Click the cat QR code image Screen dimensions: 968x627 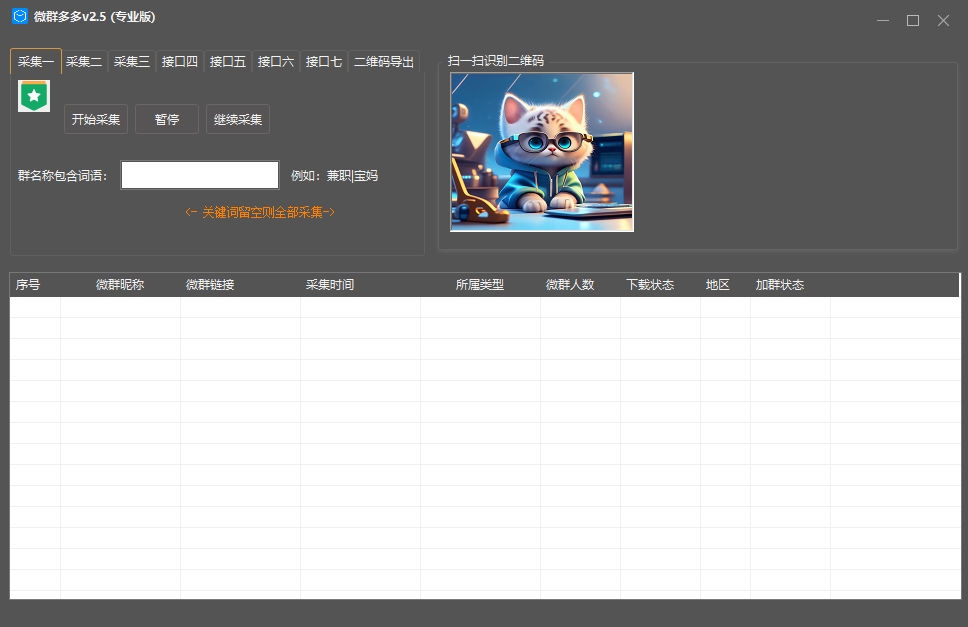coord(542,152)
